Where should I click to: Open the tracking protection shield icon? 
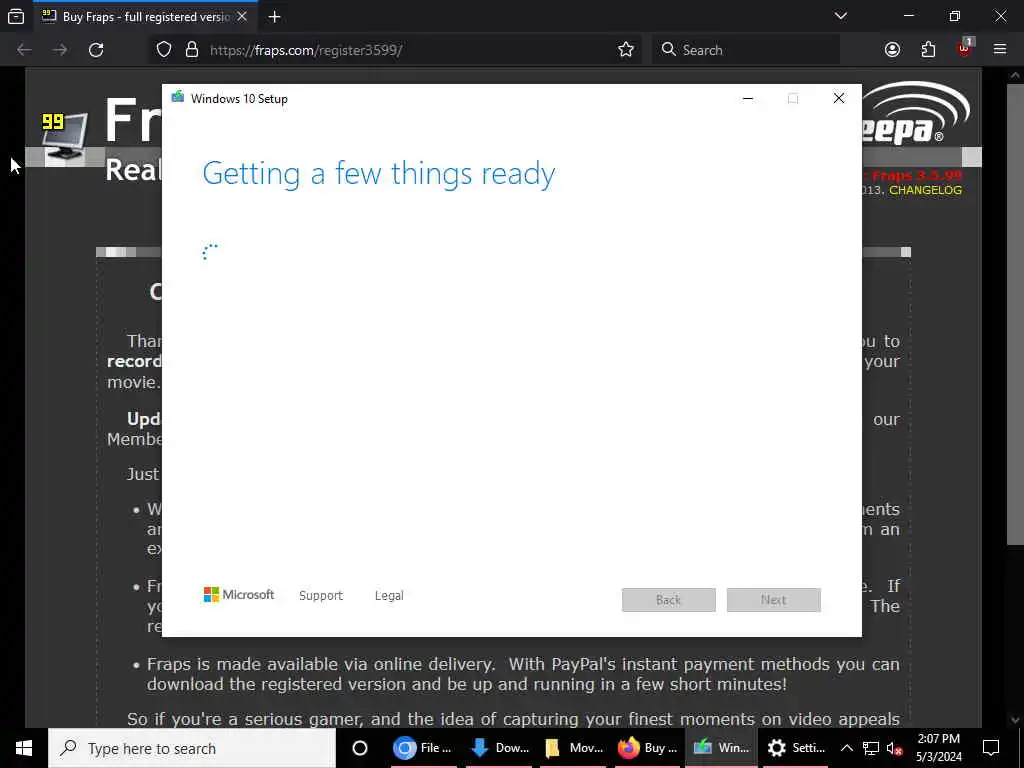pos(164,50)
